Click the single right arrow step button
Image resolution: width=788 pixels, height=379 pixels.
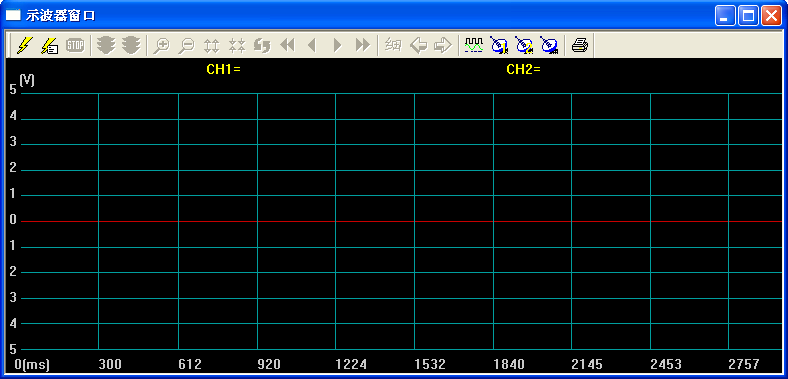tap(337, 46)
